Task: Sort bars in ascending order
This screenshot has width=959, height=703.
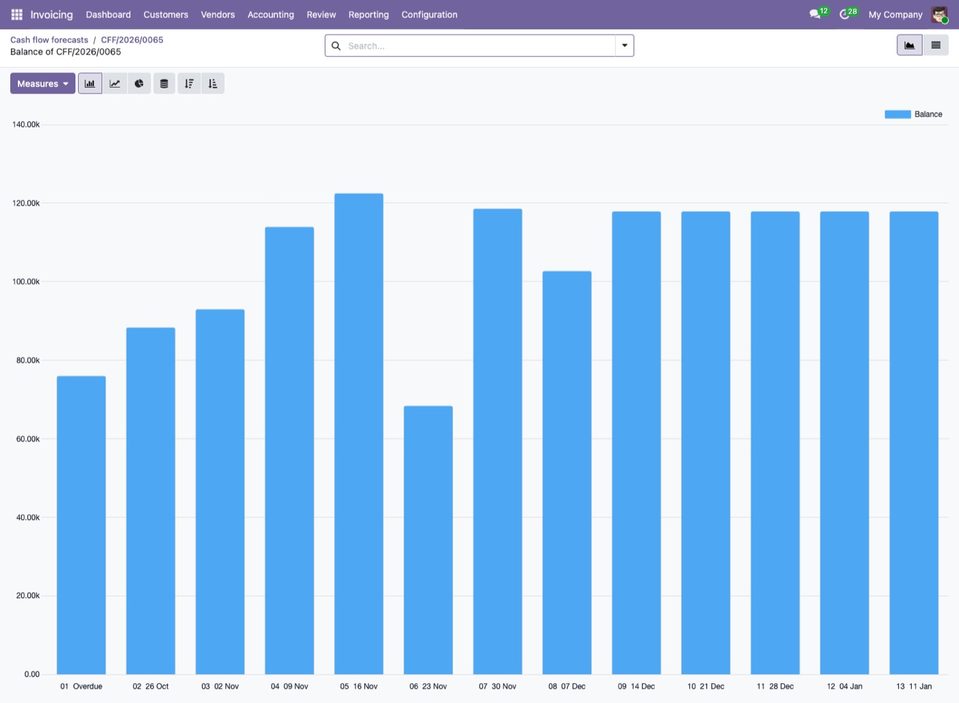Action: [213, 84]
